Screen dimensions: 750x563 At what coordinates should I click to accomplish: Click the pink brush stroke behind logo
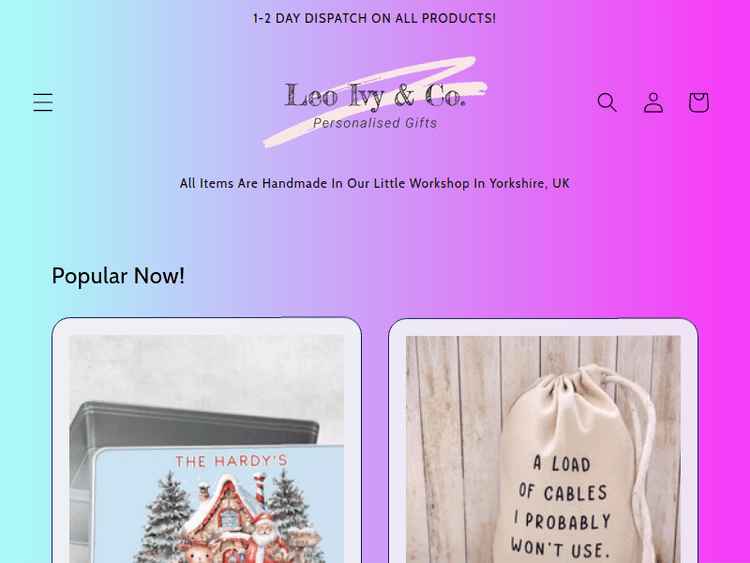tap(375, 101)
